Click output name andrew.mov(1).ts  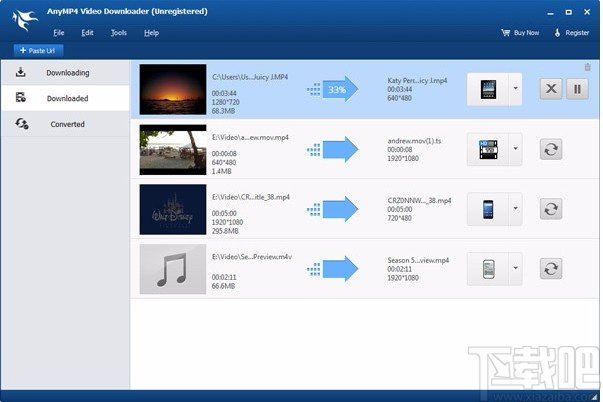point(414,141)
